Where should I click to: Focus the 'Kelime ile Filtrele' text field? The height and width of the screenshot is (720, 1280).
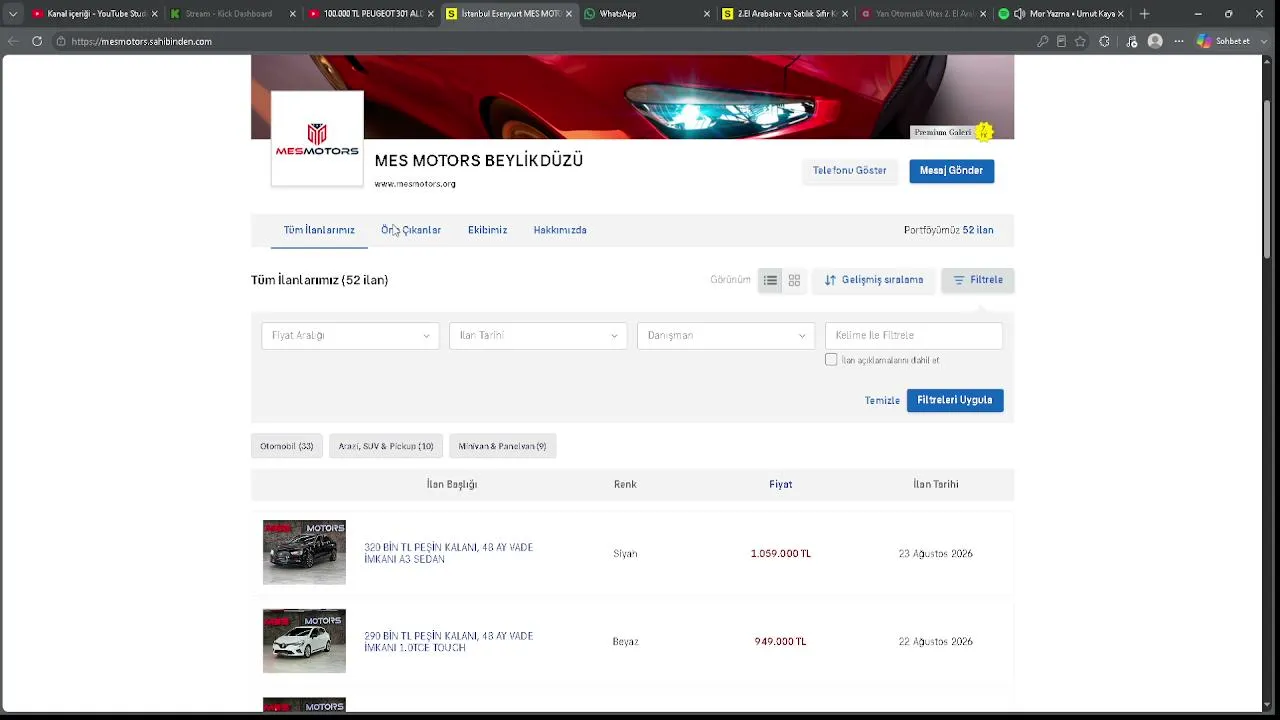[x=914, y=336]
